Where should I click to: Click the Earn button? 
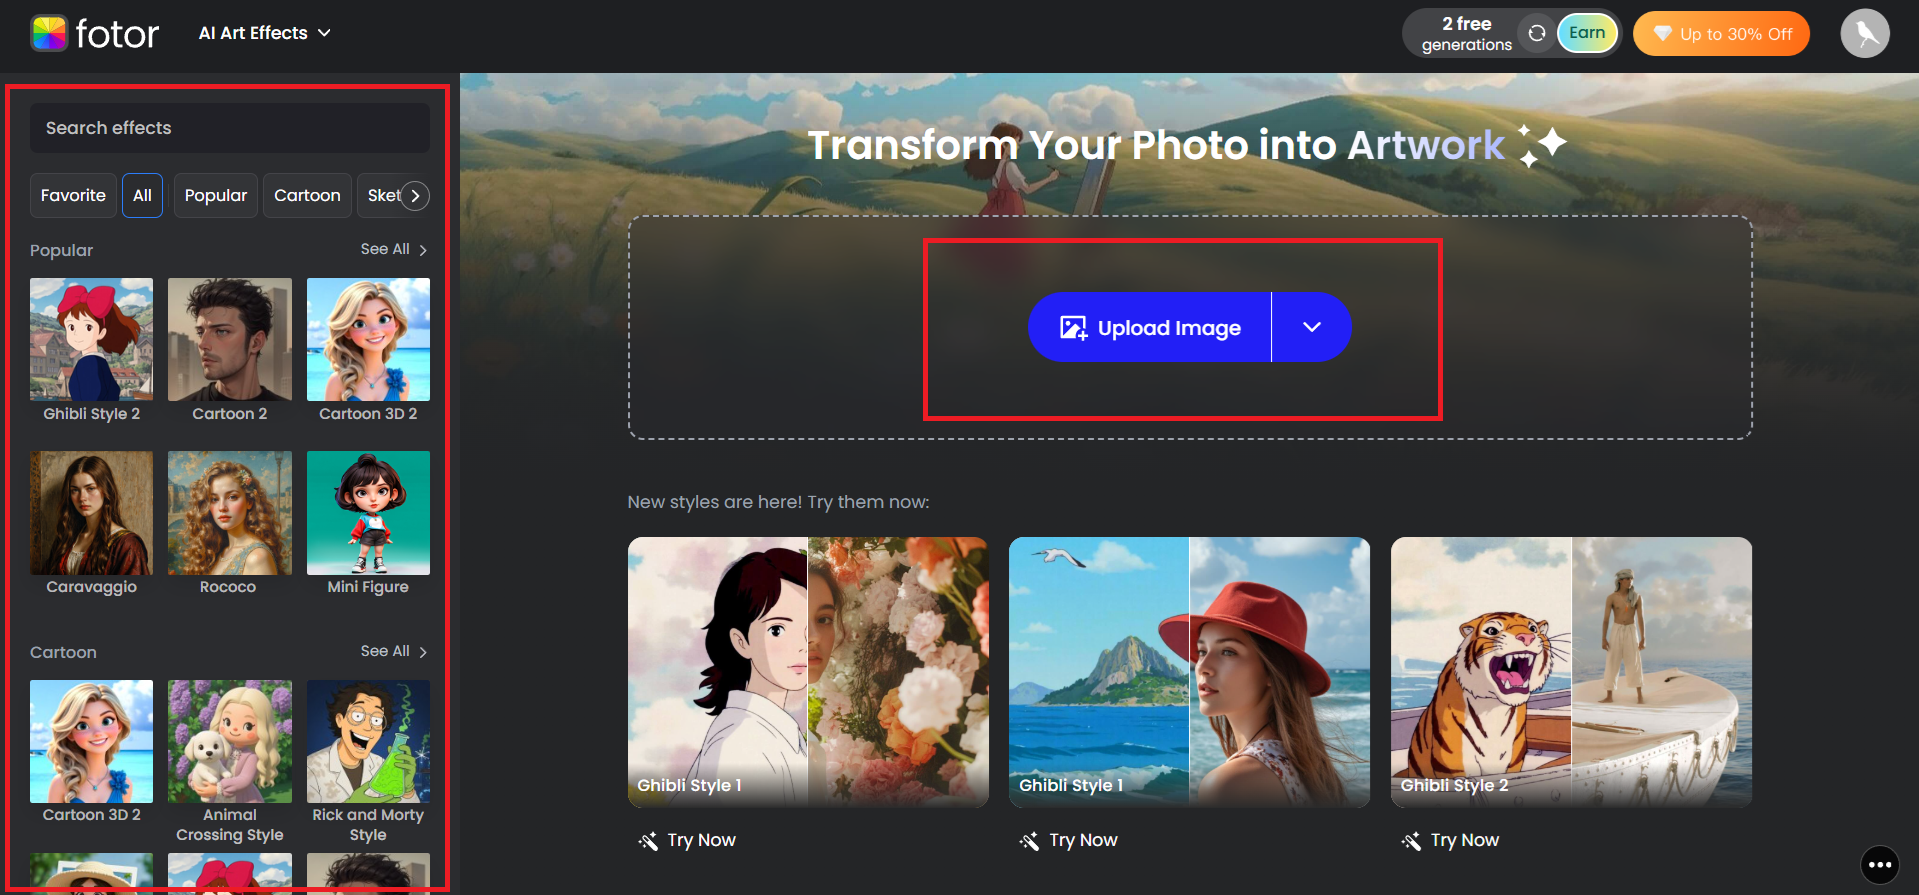tap(1587, 33)
